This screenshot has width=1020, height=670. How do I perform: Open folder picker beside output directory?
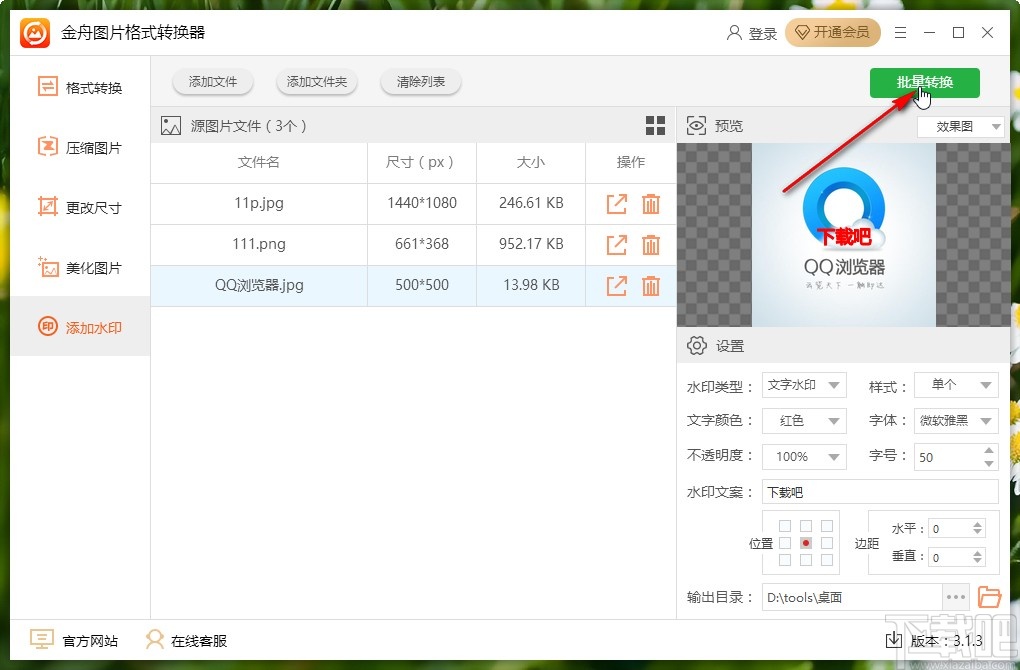pyautogui.click(x=989, y=597)
